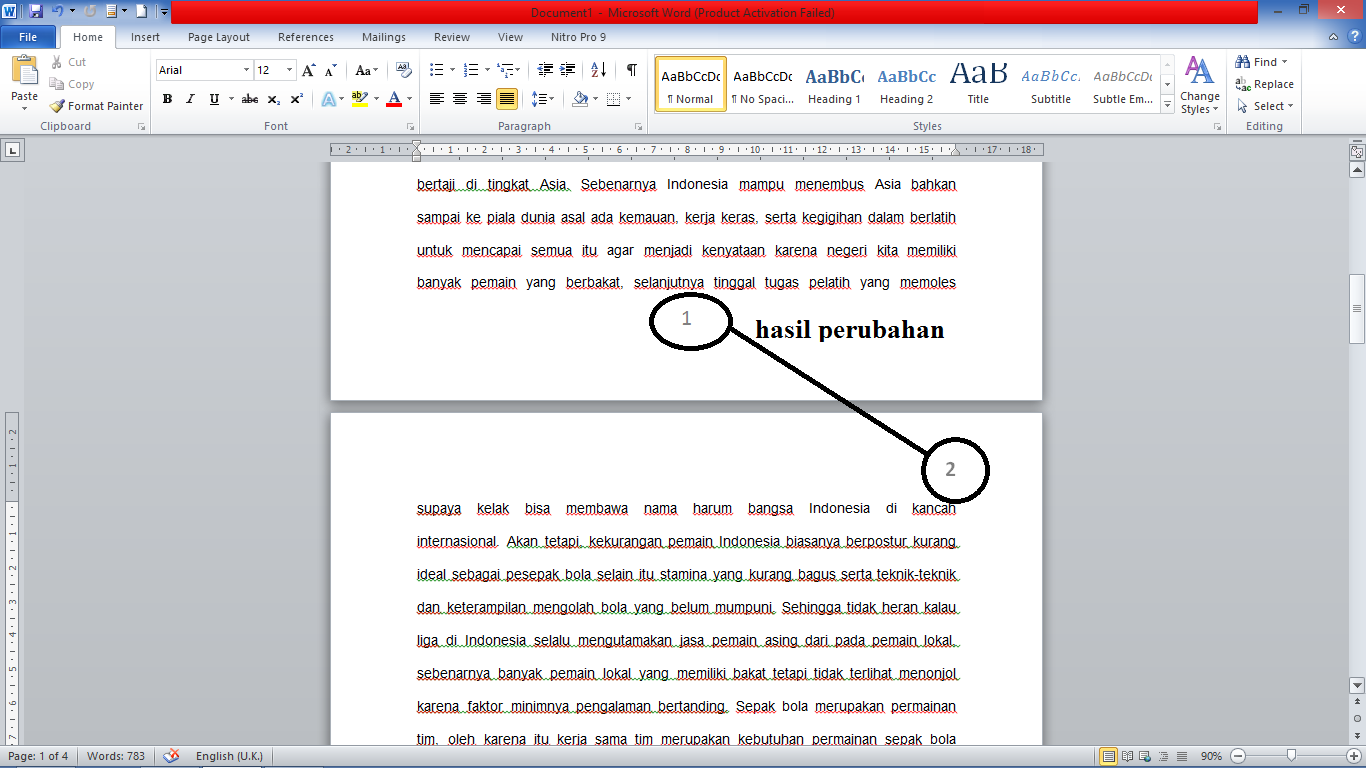Screen dimensions: 1366x768
Task: Click the Undo icon in Quick Access Toolbar
Action: click(x=57, y=11)
